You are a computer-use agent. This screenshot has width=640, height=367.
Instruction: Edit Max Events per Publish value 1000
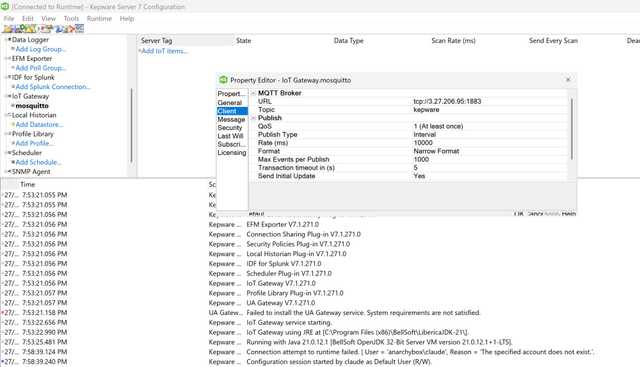pos(489,159)
